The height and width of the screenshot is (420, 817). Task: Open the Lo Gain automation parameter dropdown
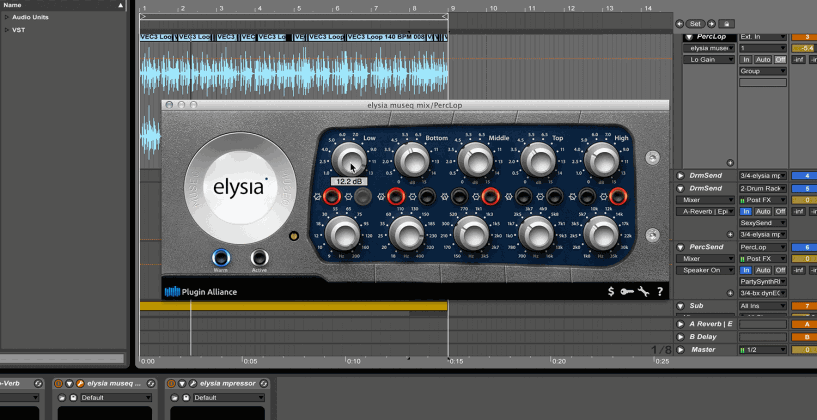coord(709,59)
